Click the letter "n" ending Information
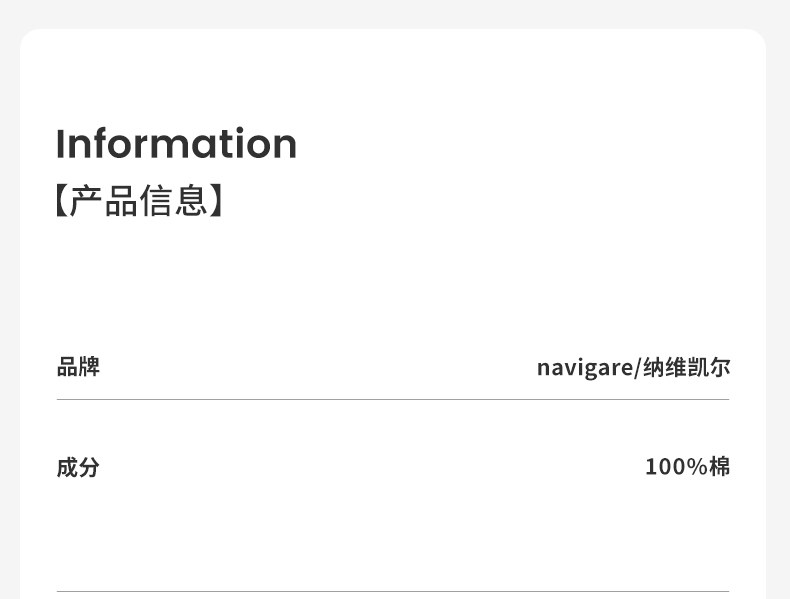The height and width of the screenshot is (599, 790). [285, 146]
